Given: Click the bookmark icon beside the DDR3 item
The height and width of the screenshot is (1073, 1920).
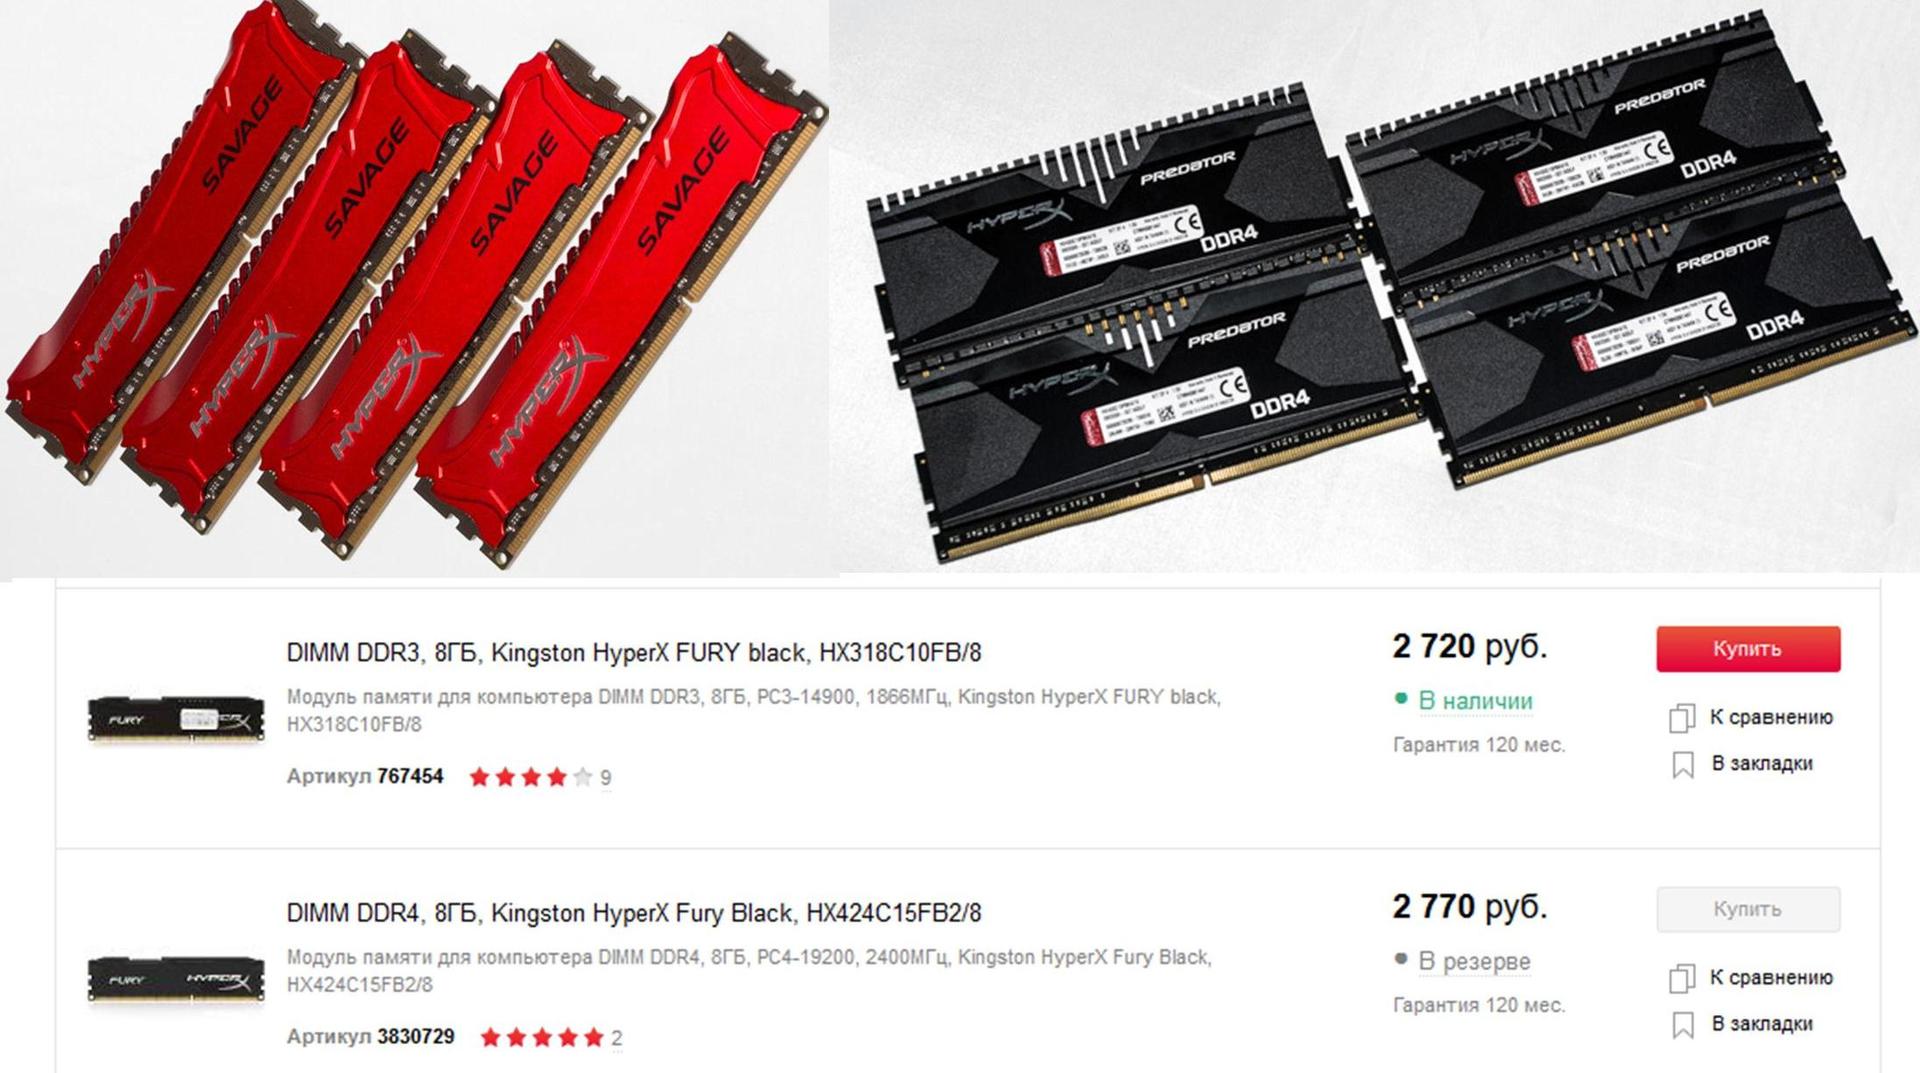Looking at the screenshot, I should tap(1683, 764).
